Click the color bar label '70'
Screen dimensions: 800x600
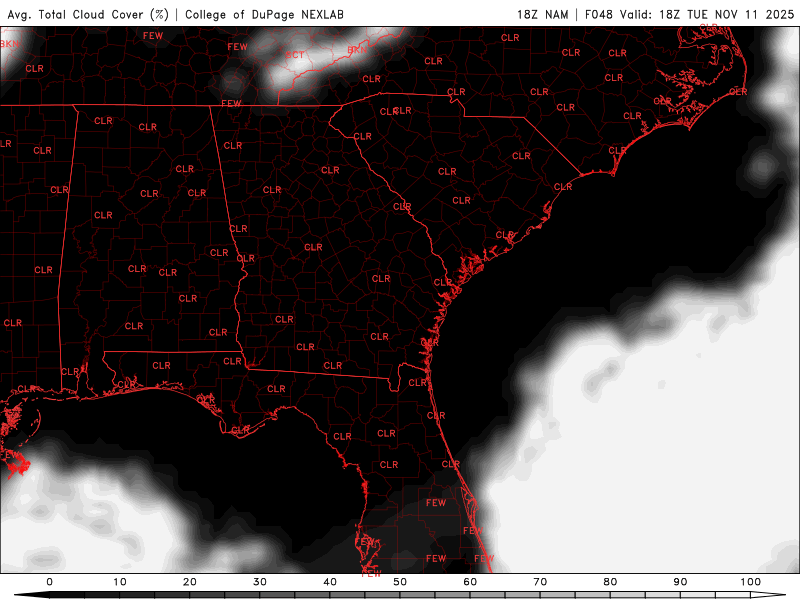point(540,582)
